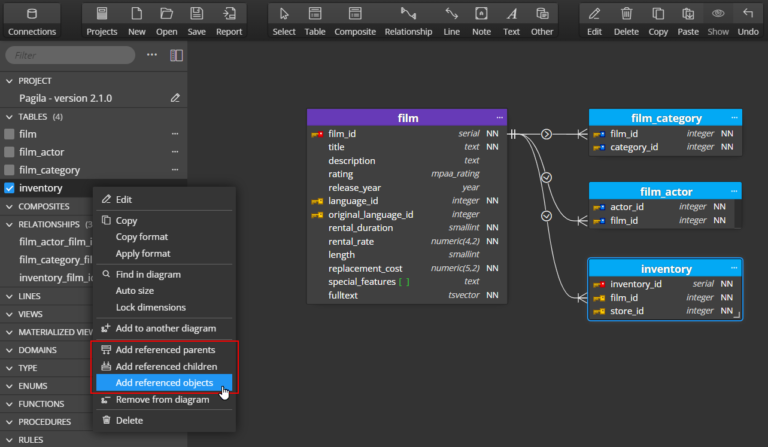This screenshot has height=447, width=768.
Task: Click the Save button in toolbar
Action: (x=197, y=14)
